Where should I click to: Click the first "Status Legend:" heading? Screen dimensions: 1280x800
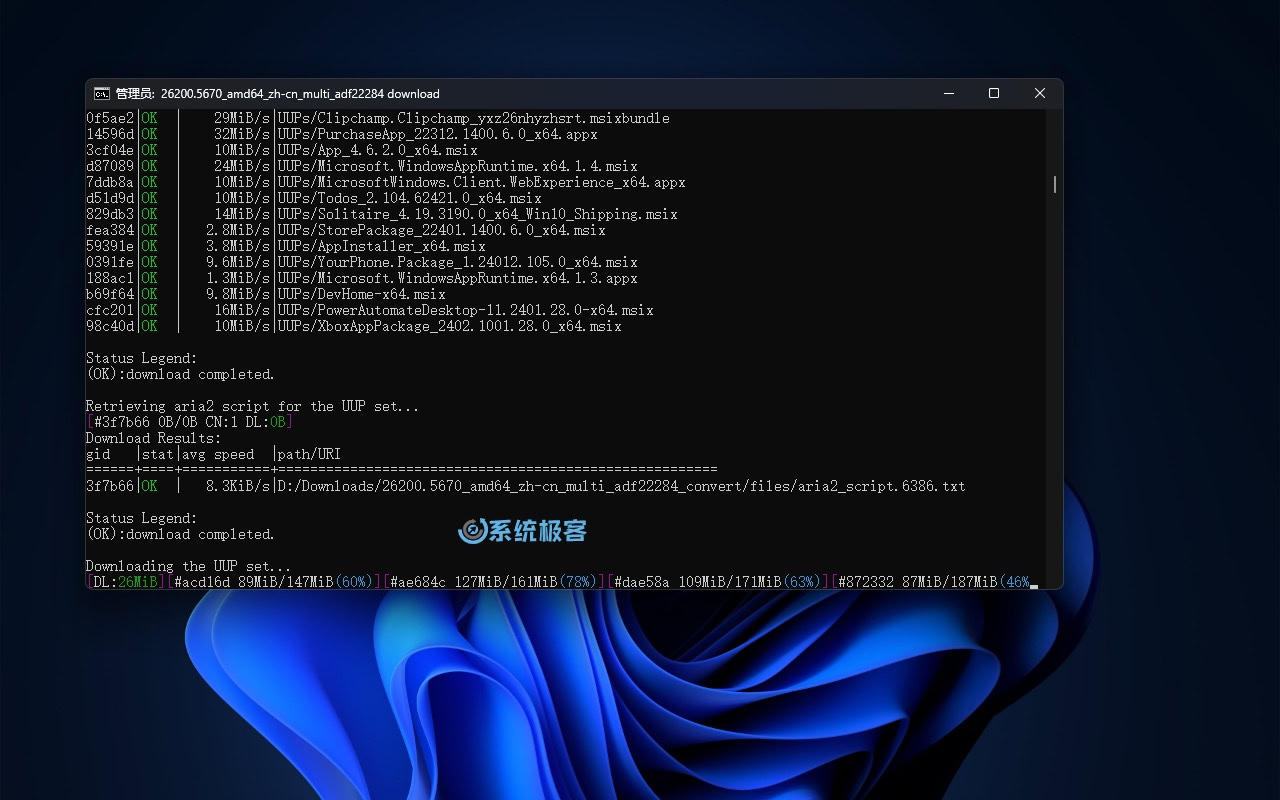[142, 358]
